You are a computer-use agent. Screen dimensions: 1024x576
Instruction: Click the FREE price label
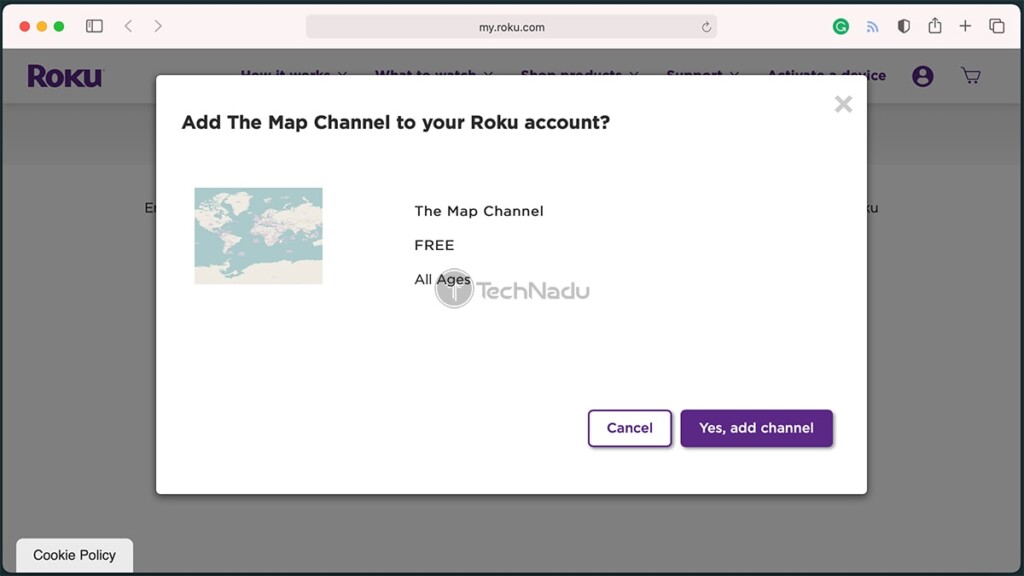[434, 245]
